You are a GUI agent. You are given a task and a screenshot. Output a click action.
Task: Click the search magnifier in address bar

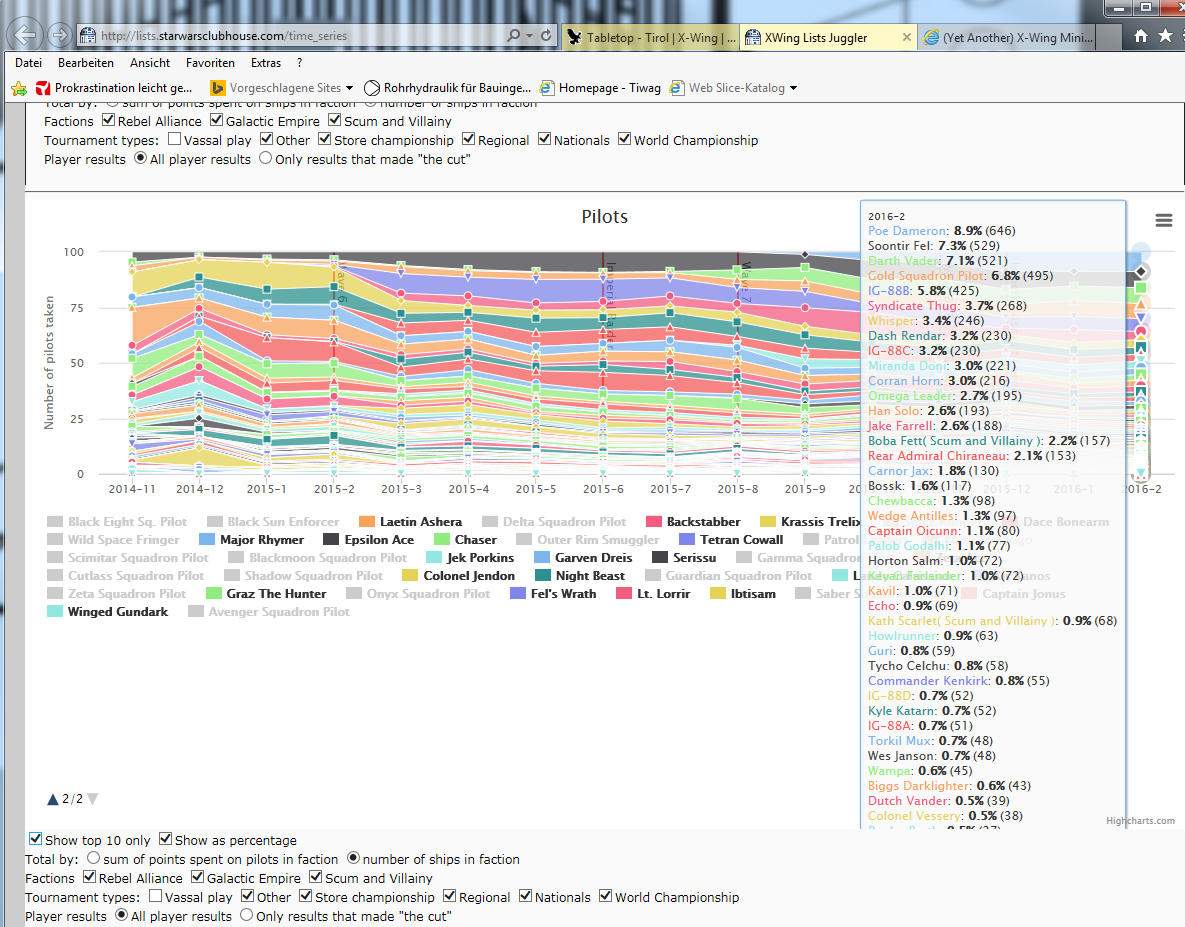[514, 35]
